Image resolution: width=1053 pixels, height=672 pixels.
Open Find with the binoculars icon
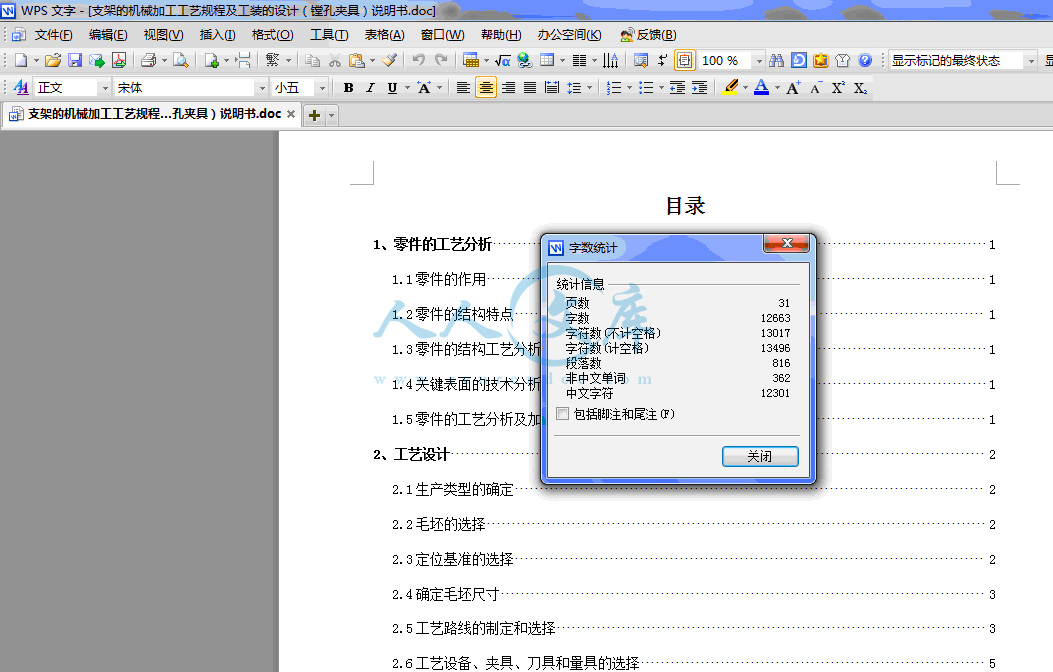coord(776,60)
